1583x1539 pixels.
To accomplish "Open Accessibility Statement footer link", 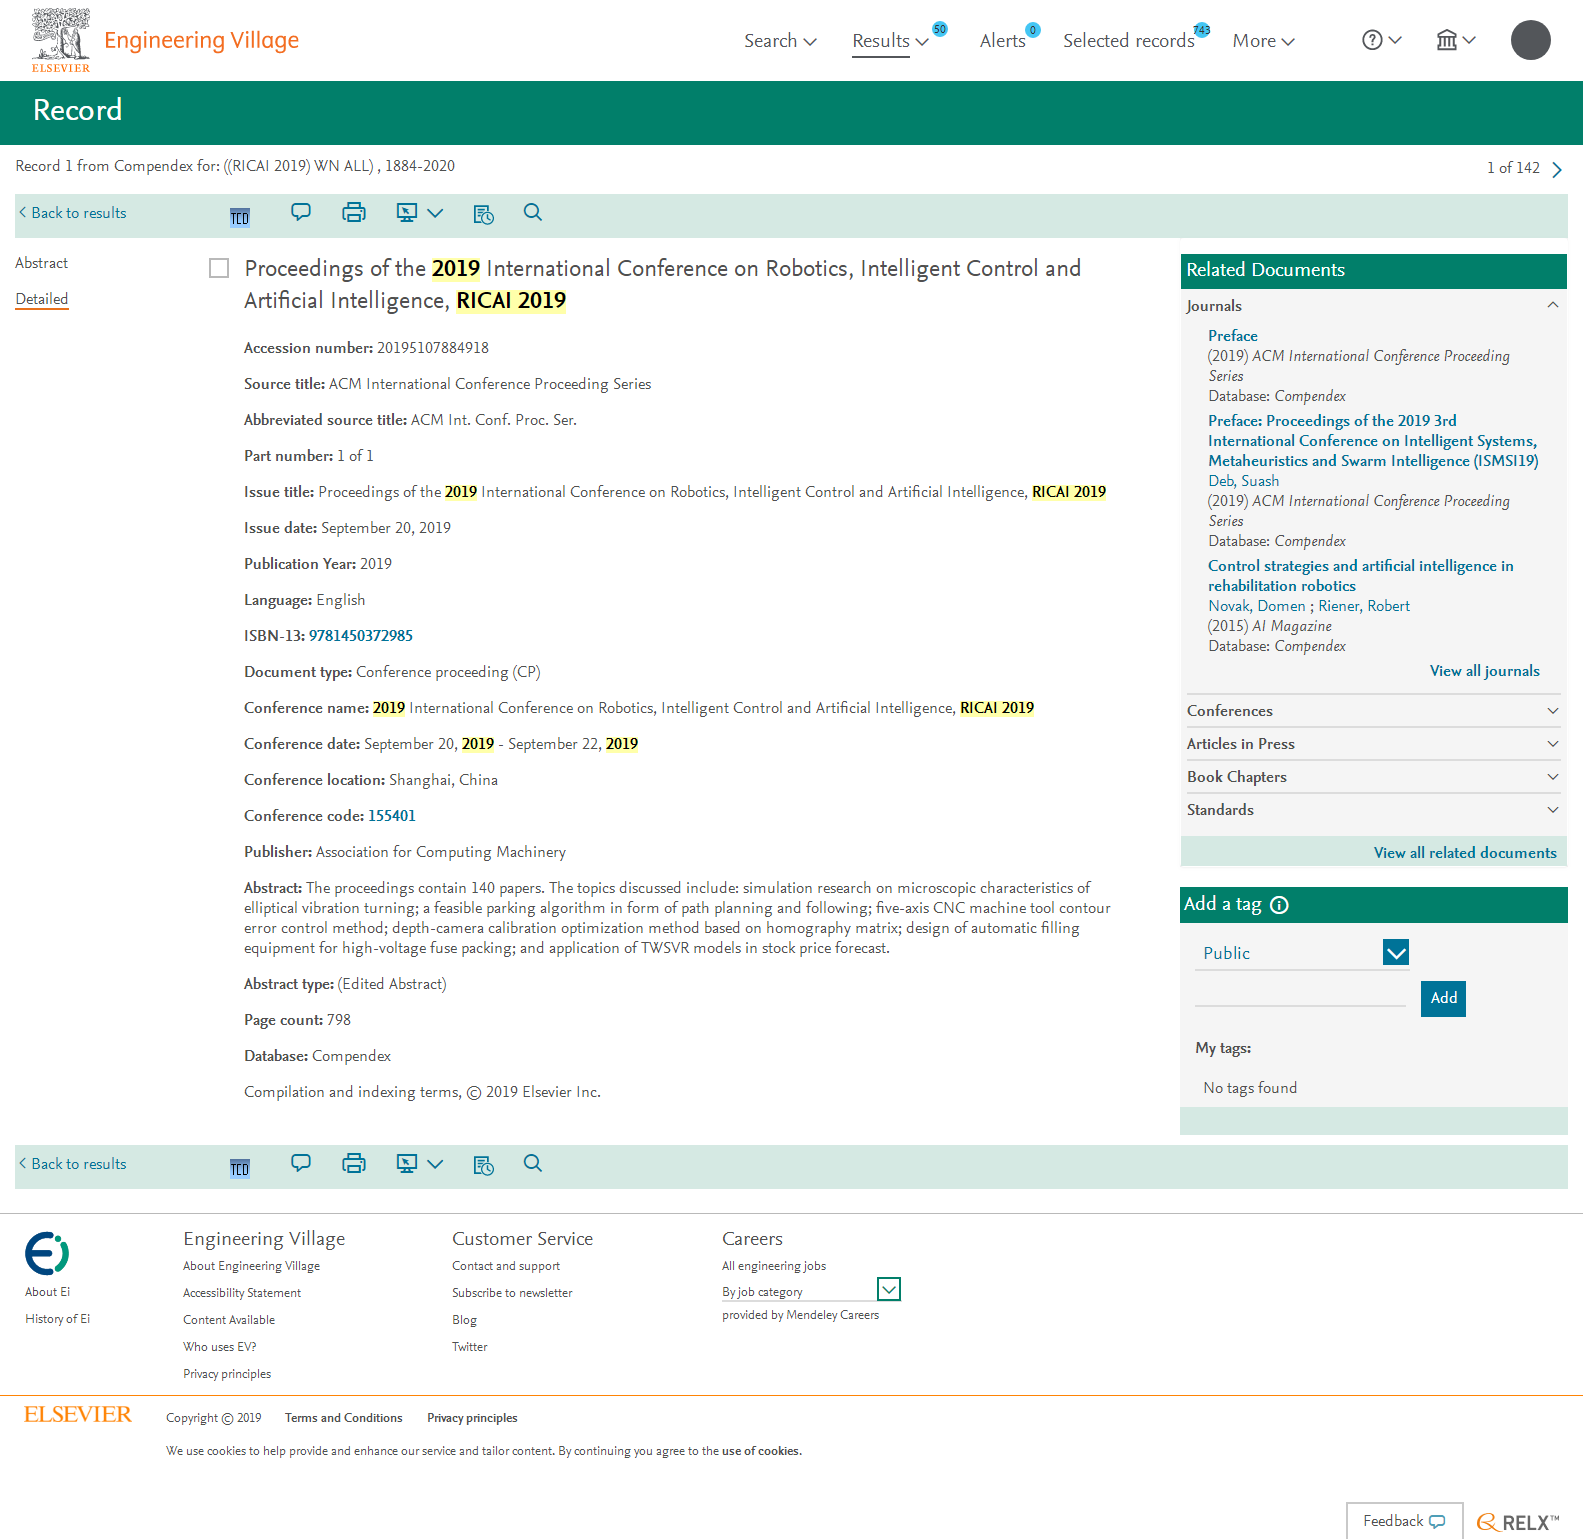I will (242, 1293).
